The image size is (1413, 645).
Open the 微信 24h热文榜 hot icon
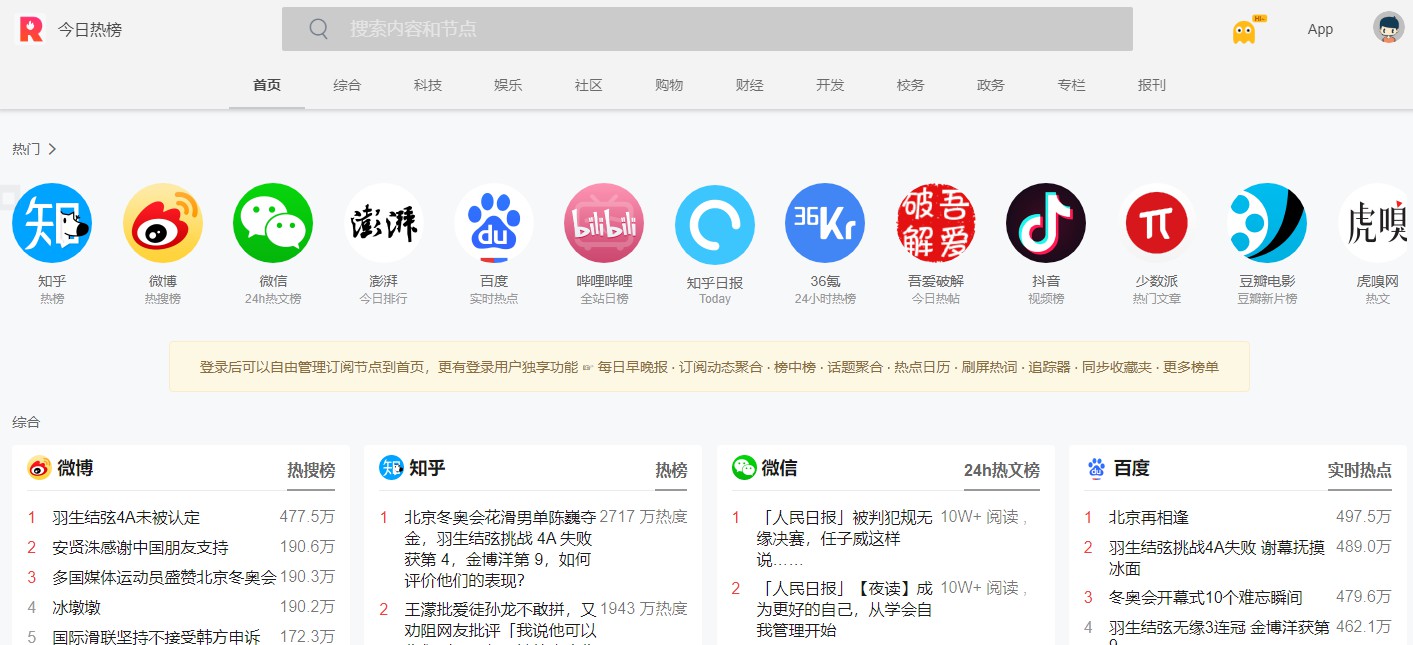click(273, 223)
